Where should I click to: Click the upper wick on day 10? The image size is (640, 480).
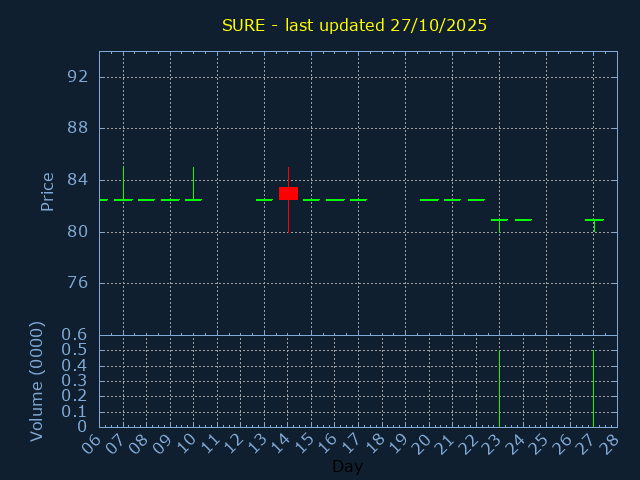pos(193,181)
